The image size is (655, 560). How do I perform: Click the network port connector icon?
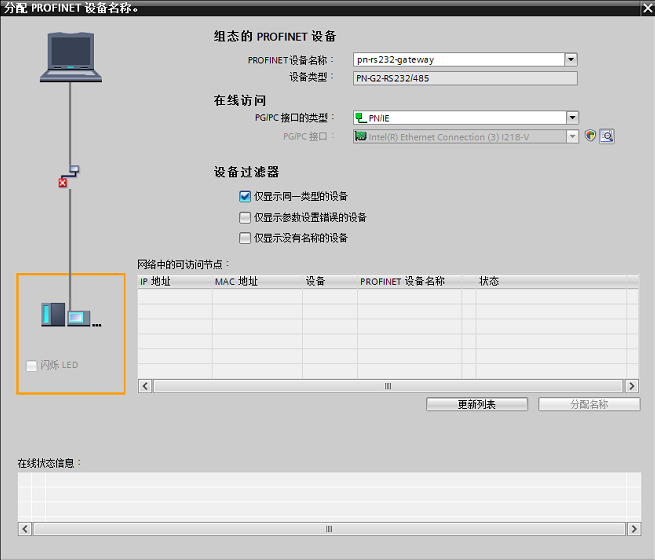74,170
